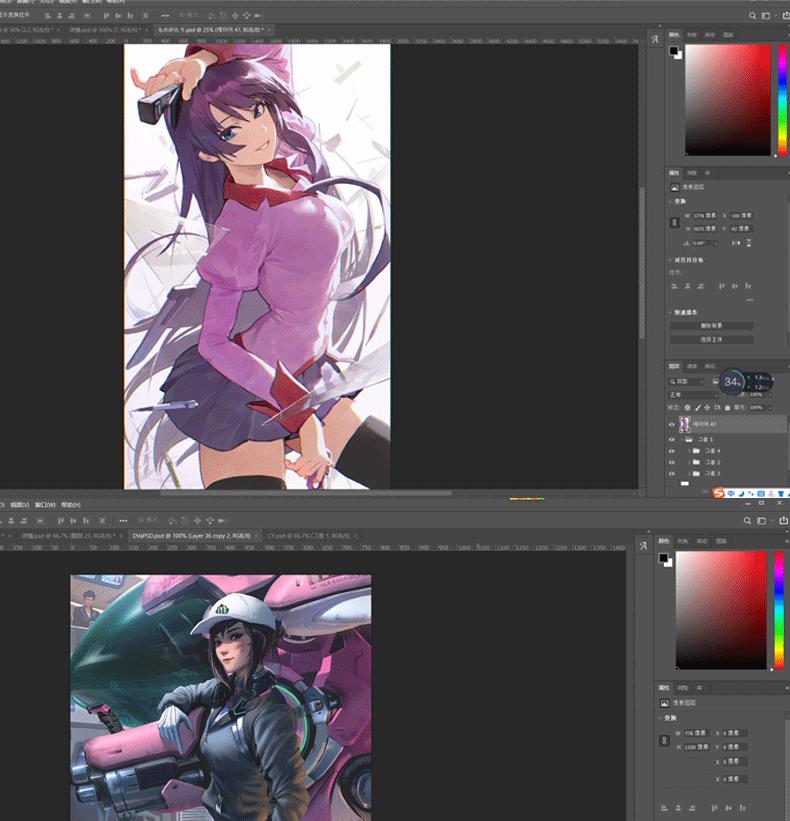Click the lock all padlock icon in Layers
Viewport: 790px width, 821px height.
[728, 408]
